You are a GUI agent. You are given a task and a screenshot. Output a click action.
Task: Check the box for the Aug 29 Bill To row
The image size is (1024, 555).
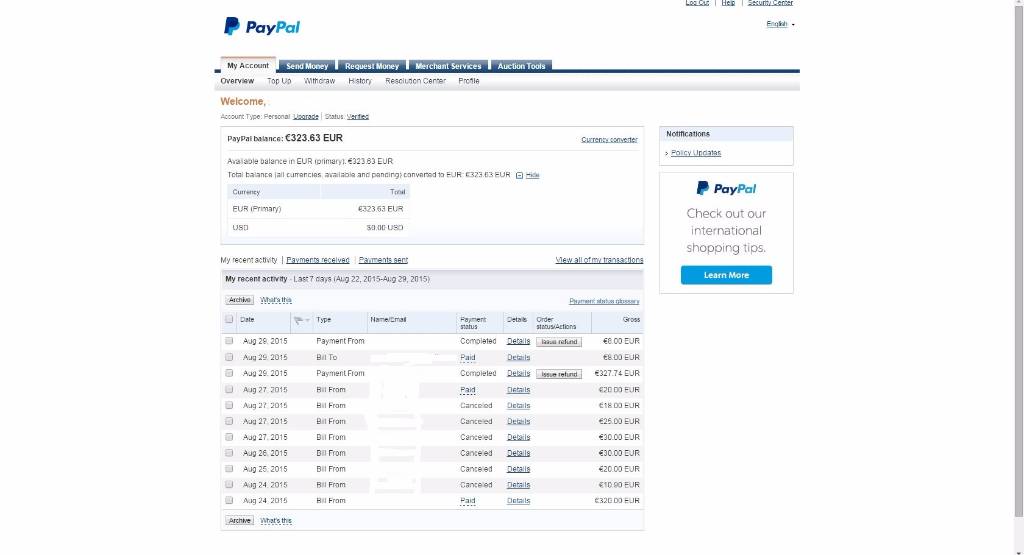pos(229,357)
